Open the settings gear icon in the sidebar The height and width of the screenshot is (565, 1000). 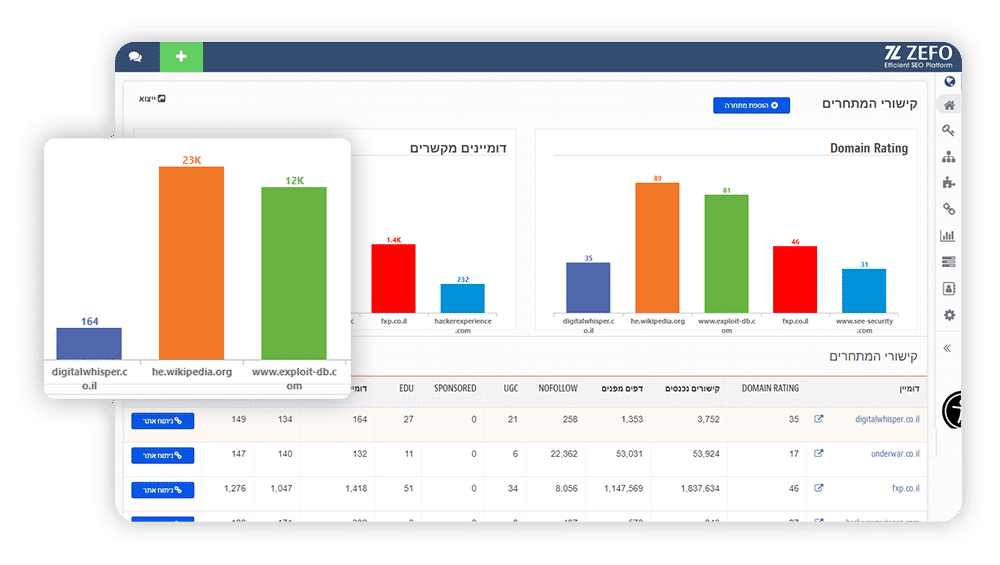[949, 315]
